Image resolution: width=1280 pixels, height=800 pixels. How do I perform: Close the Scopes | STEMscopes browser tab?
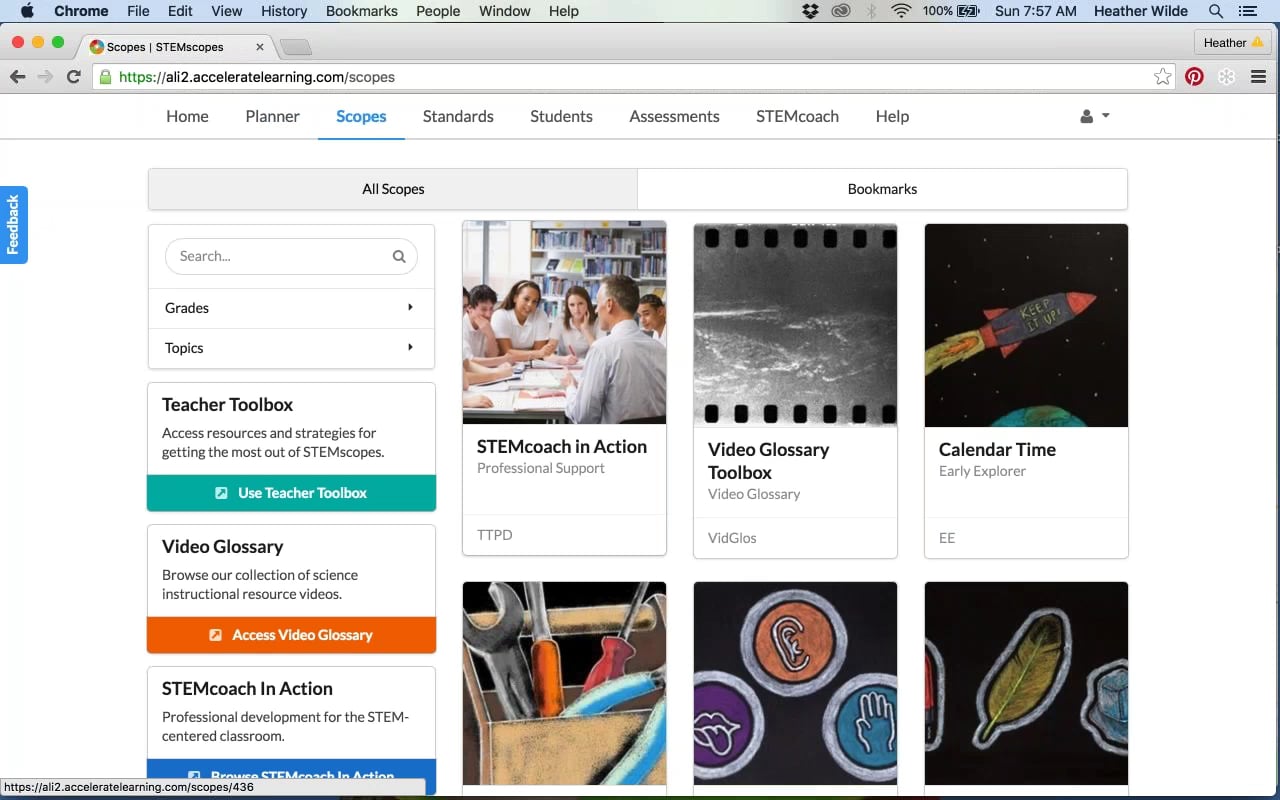[260, 47]
